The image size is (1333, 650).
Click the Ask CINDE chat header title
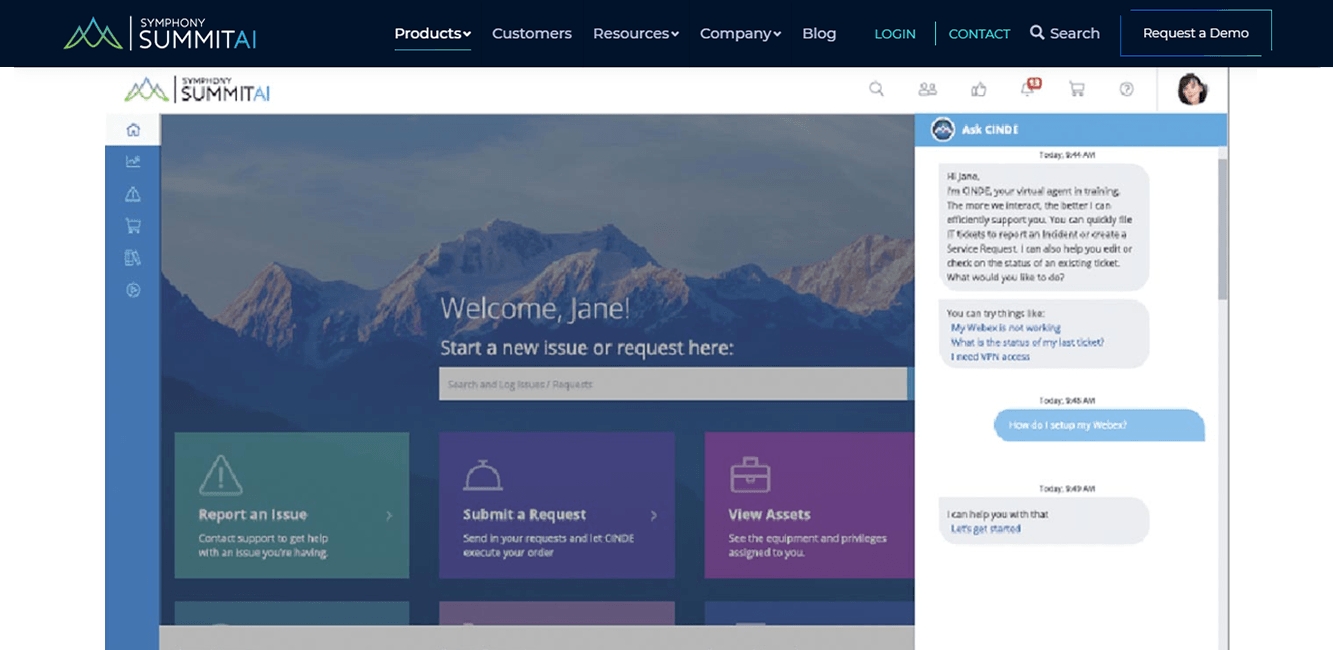click(x=990, y=130)
